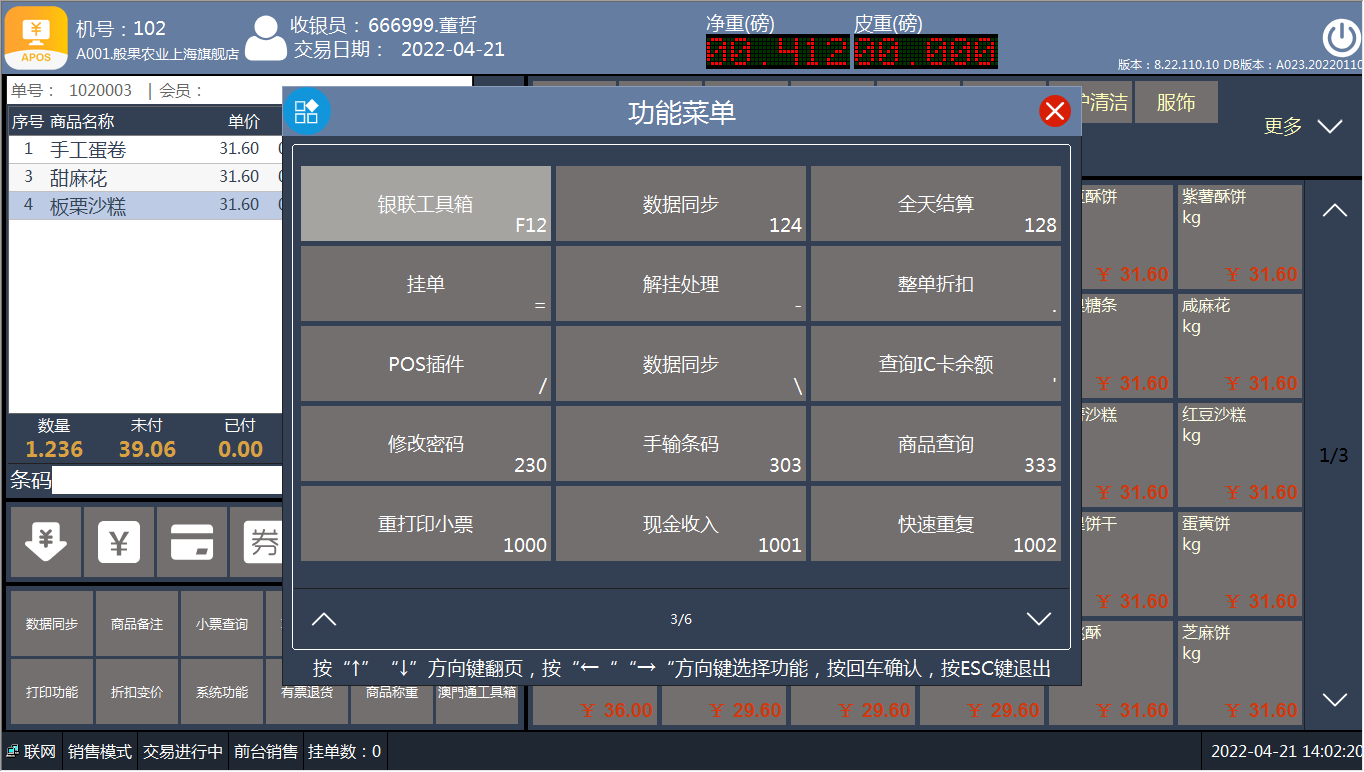Select 快速重复 function
Screen dimensions: 1364x772
point(936,524)
